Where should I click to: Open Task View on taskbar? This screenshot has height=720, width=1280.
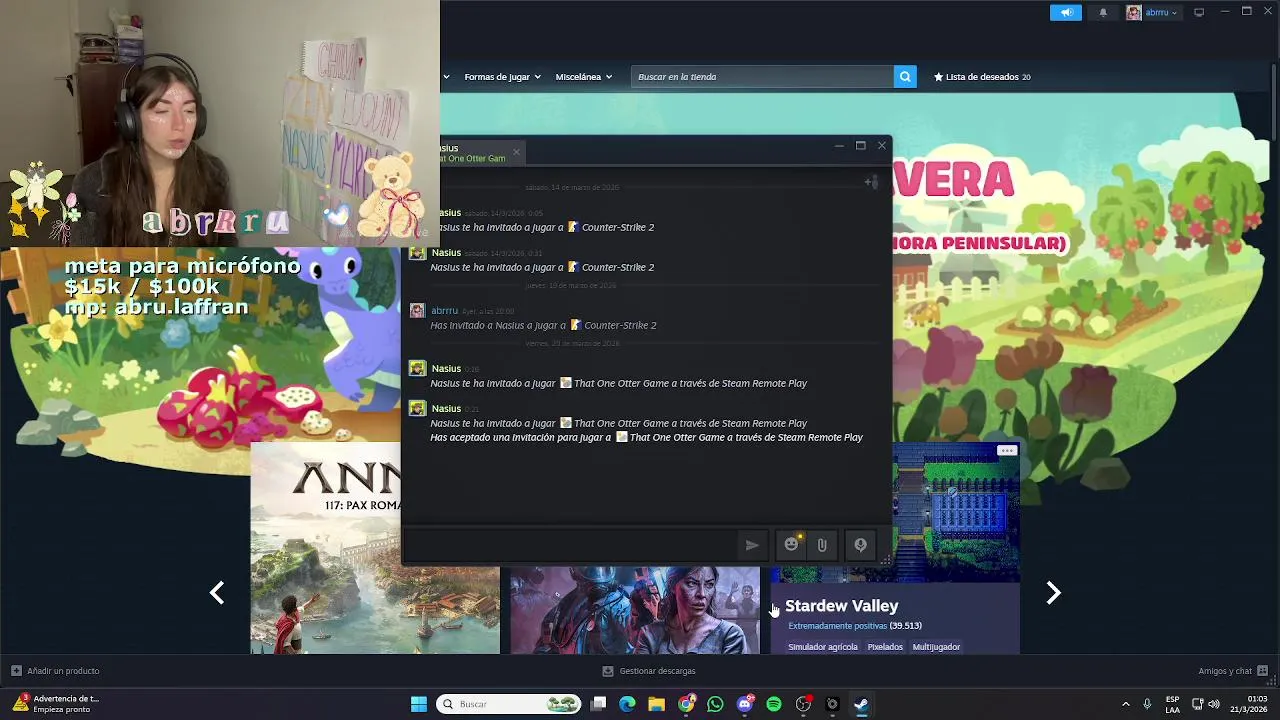(x=598, y=704)
